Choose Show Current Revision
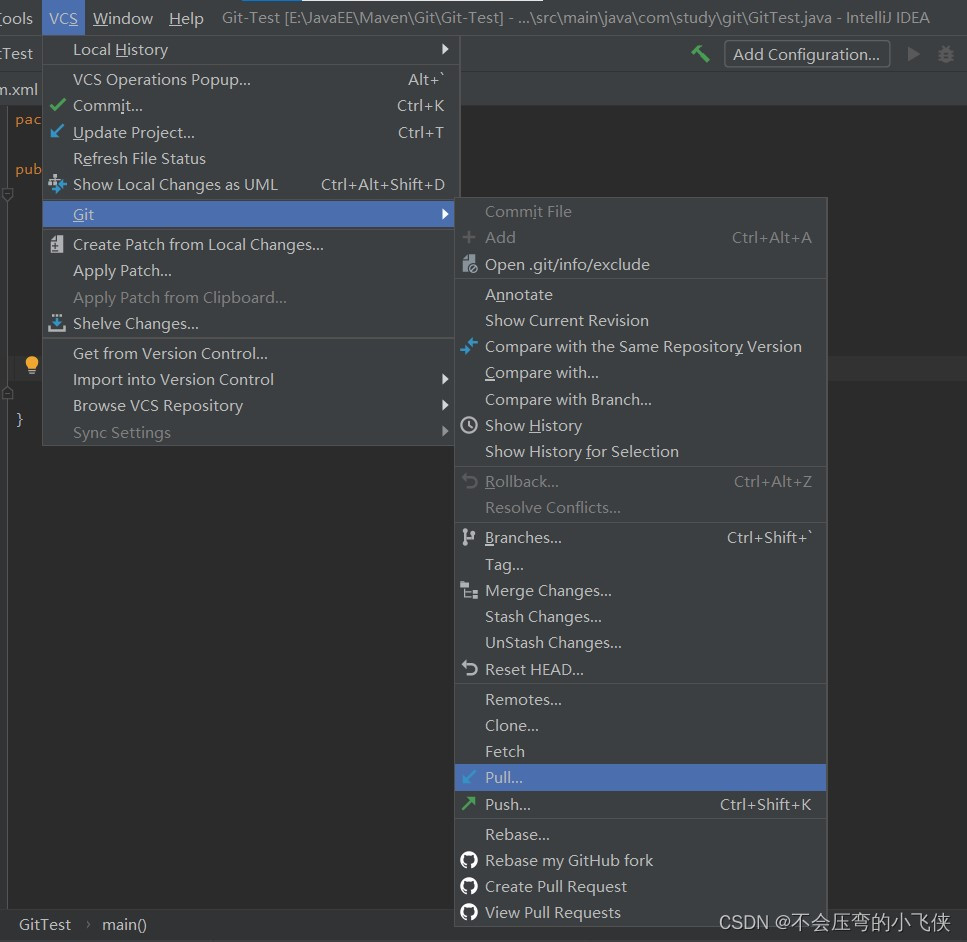The image size is (967, 942). click(641, 320)
